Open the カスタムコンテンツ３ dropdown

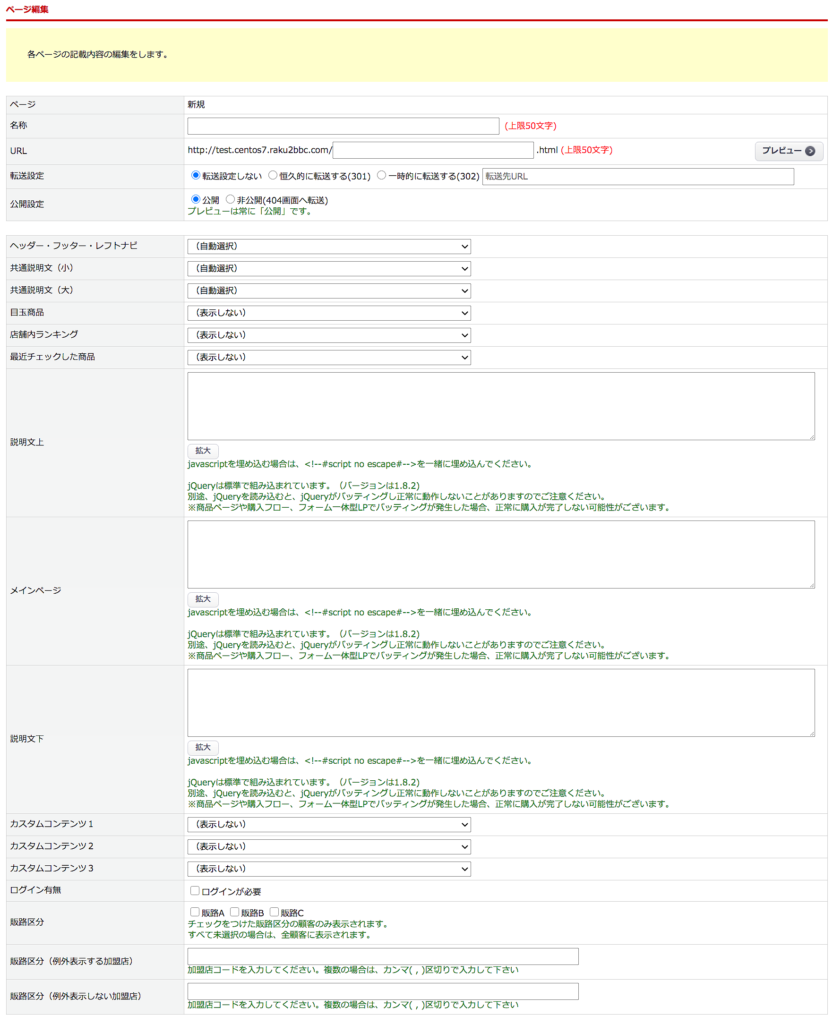pyautogui.click(x=328, y=869)
